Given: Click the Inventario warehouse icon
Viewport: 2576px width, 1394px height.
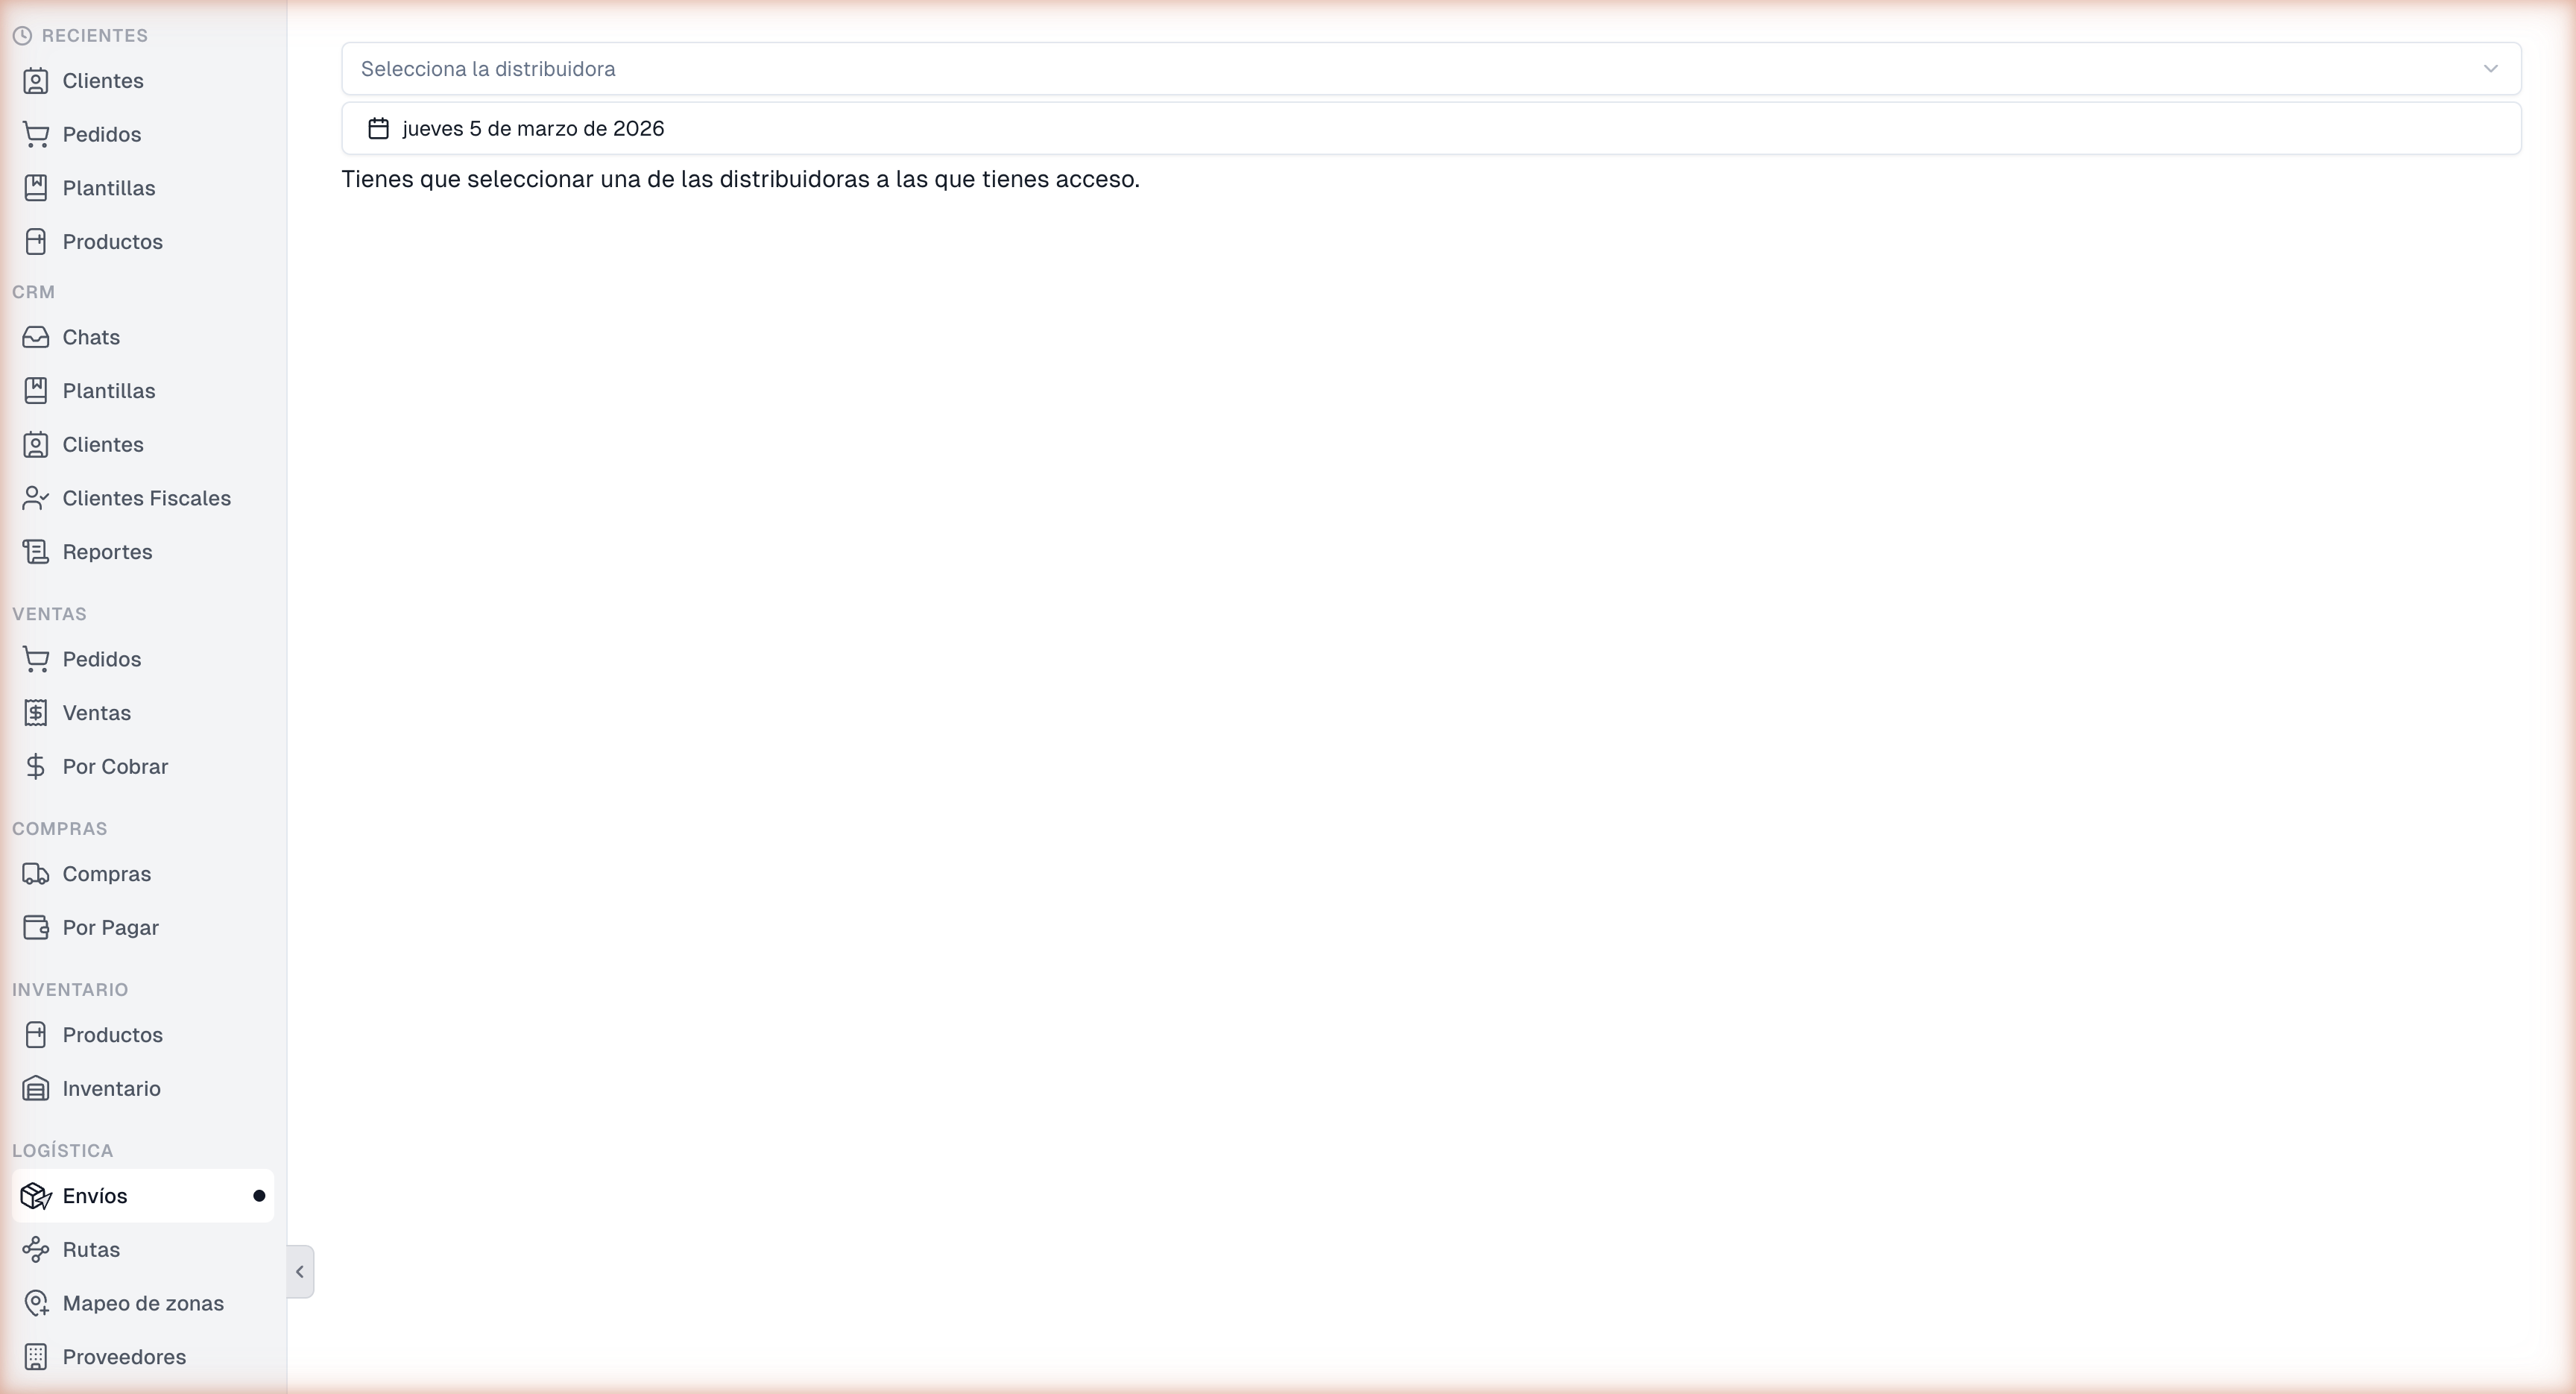Looking at the screenshot, I should tap(36, 1089).
